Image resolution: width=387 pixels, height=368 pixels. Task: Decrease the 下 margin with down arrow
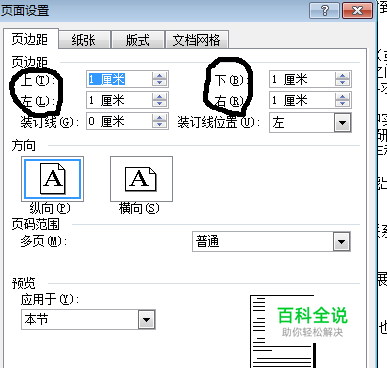(343, 83)
